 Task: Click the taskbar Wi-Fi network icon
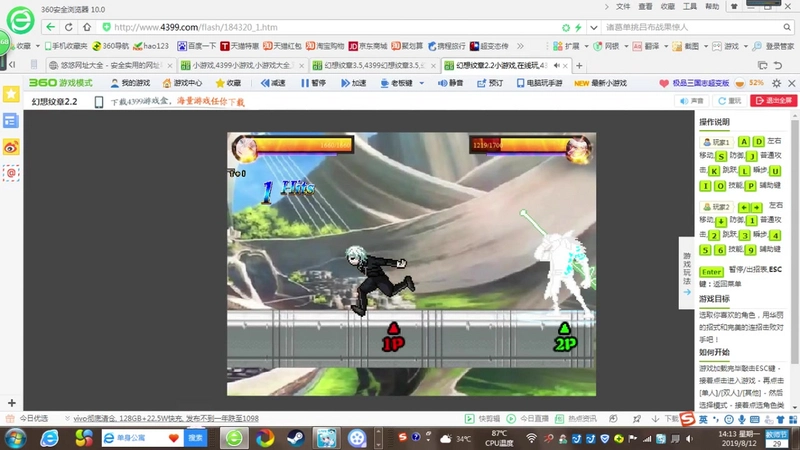(x=531, y=438)
